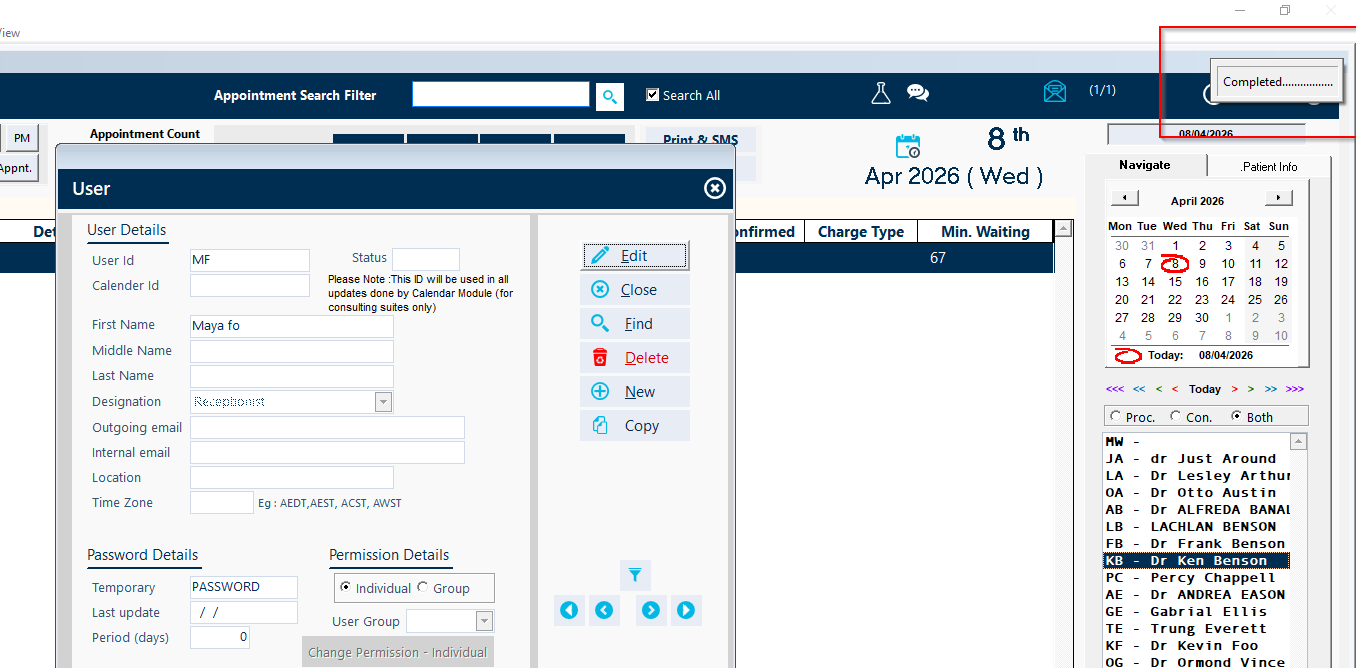Viewport: 1356px width, 668px height.
Task: Select the Navigate tab
Action: 1145,165
